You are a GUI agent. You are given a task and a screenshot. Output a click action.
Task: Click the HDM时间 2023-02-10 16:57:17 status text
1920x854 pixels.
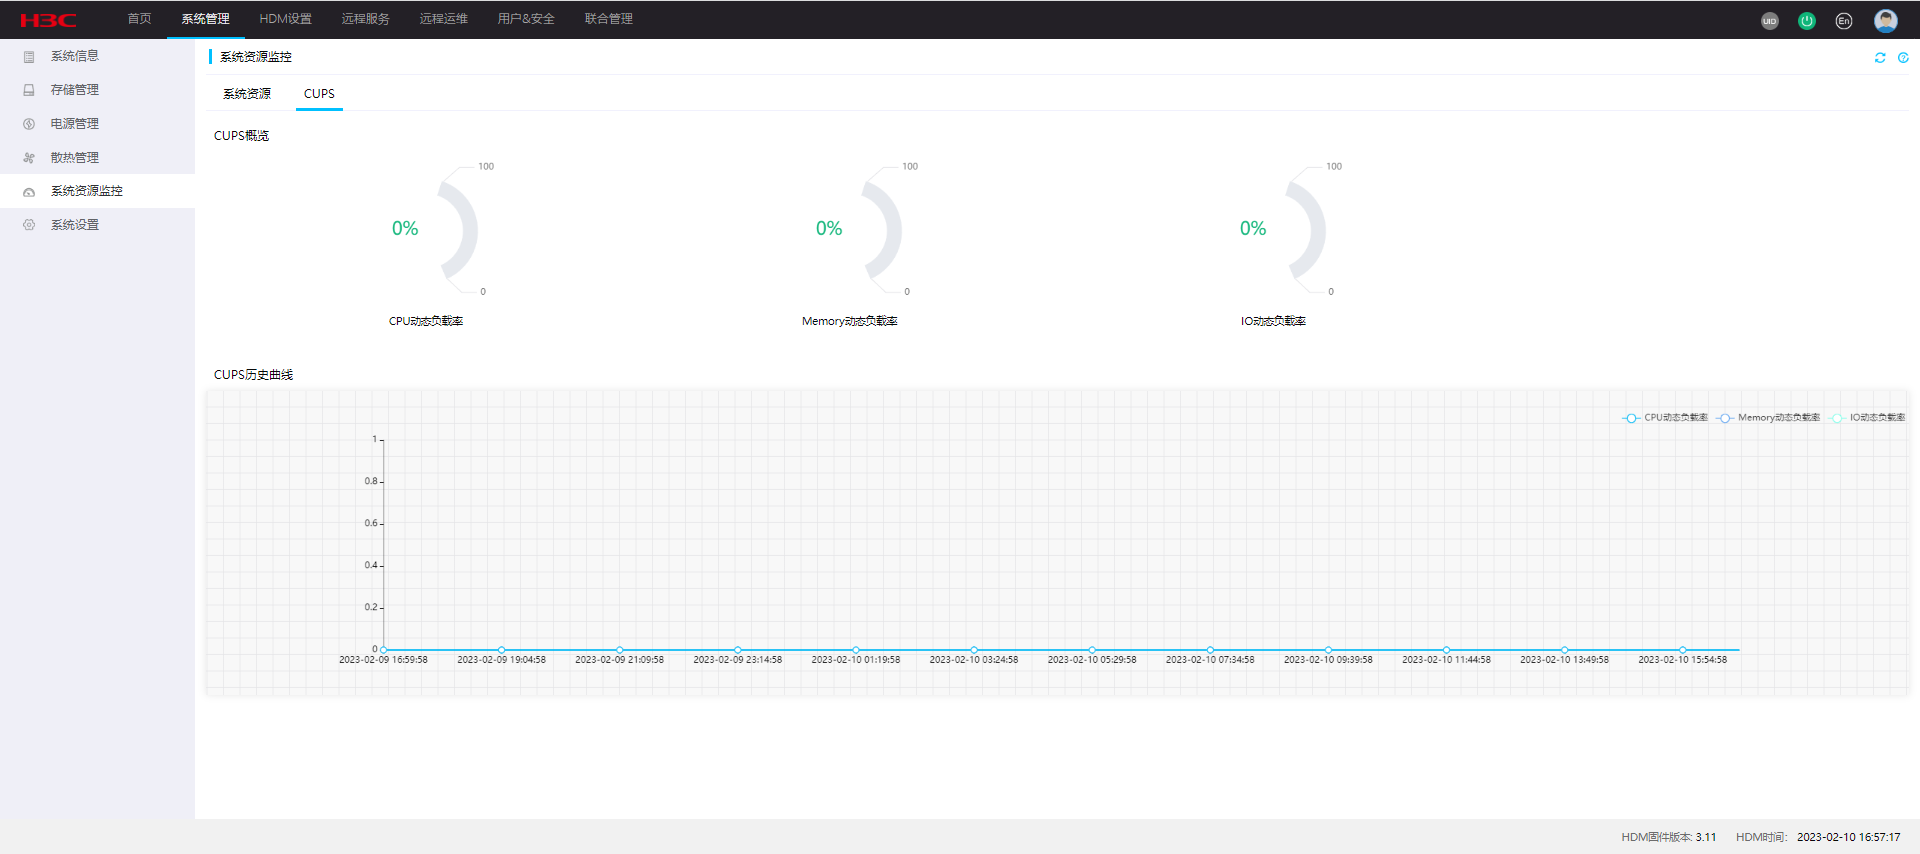tap(1818, 838)
